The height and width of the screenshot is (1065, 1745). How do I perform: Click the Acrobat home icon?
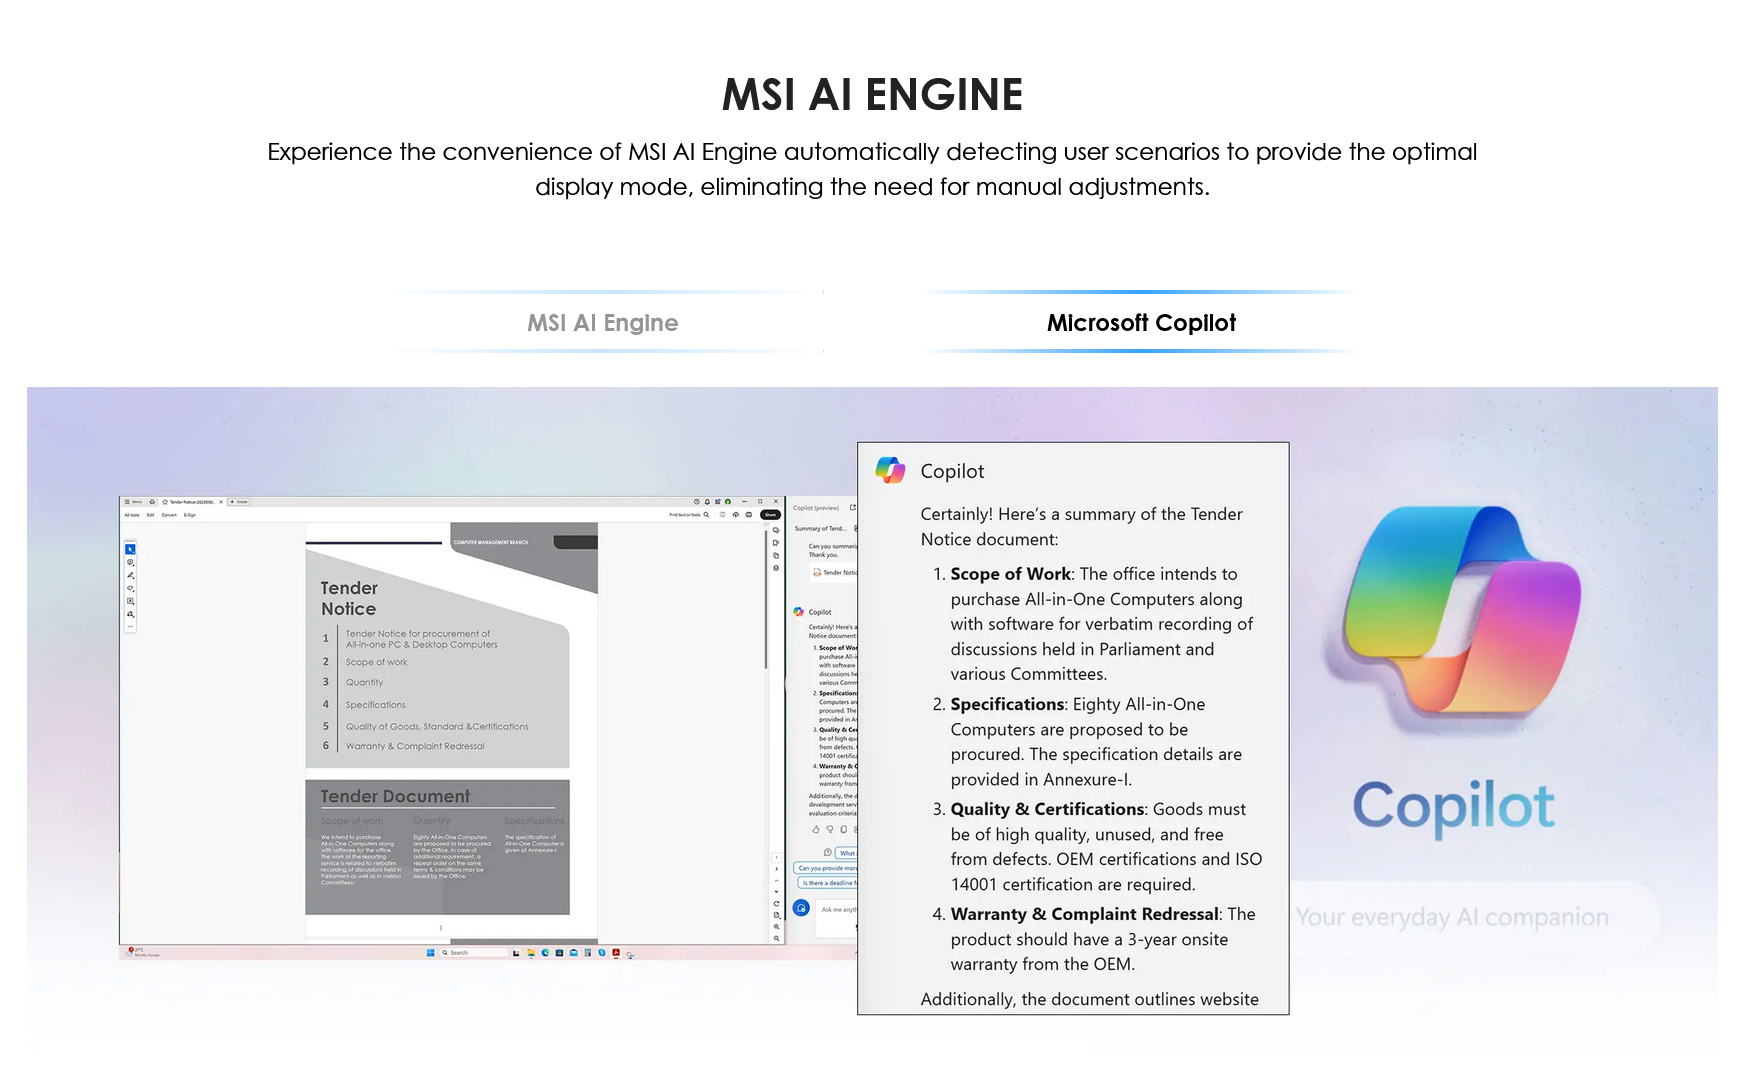pyautogui.click(x=152, y=502)
